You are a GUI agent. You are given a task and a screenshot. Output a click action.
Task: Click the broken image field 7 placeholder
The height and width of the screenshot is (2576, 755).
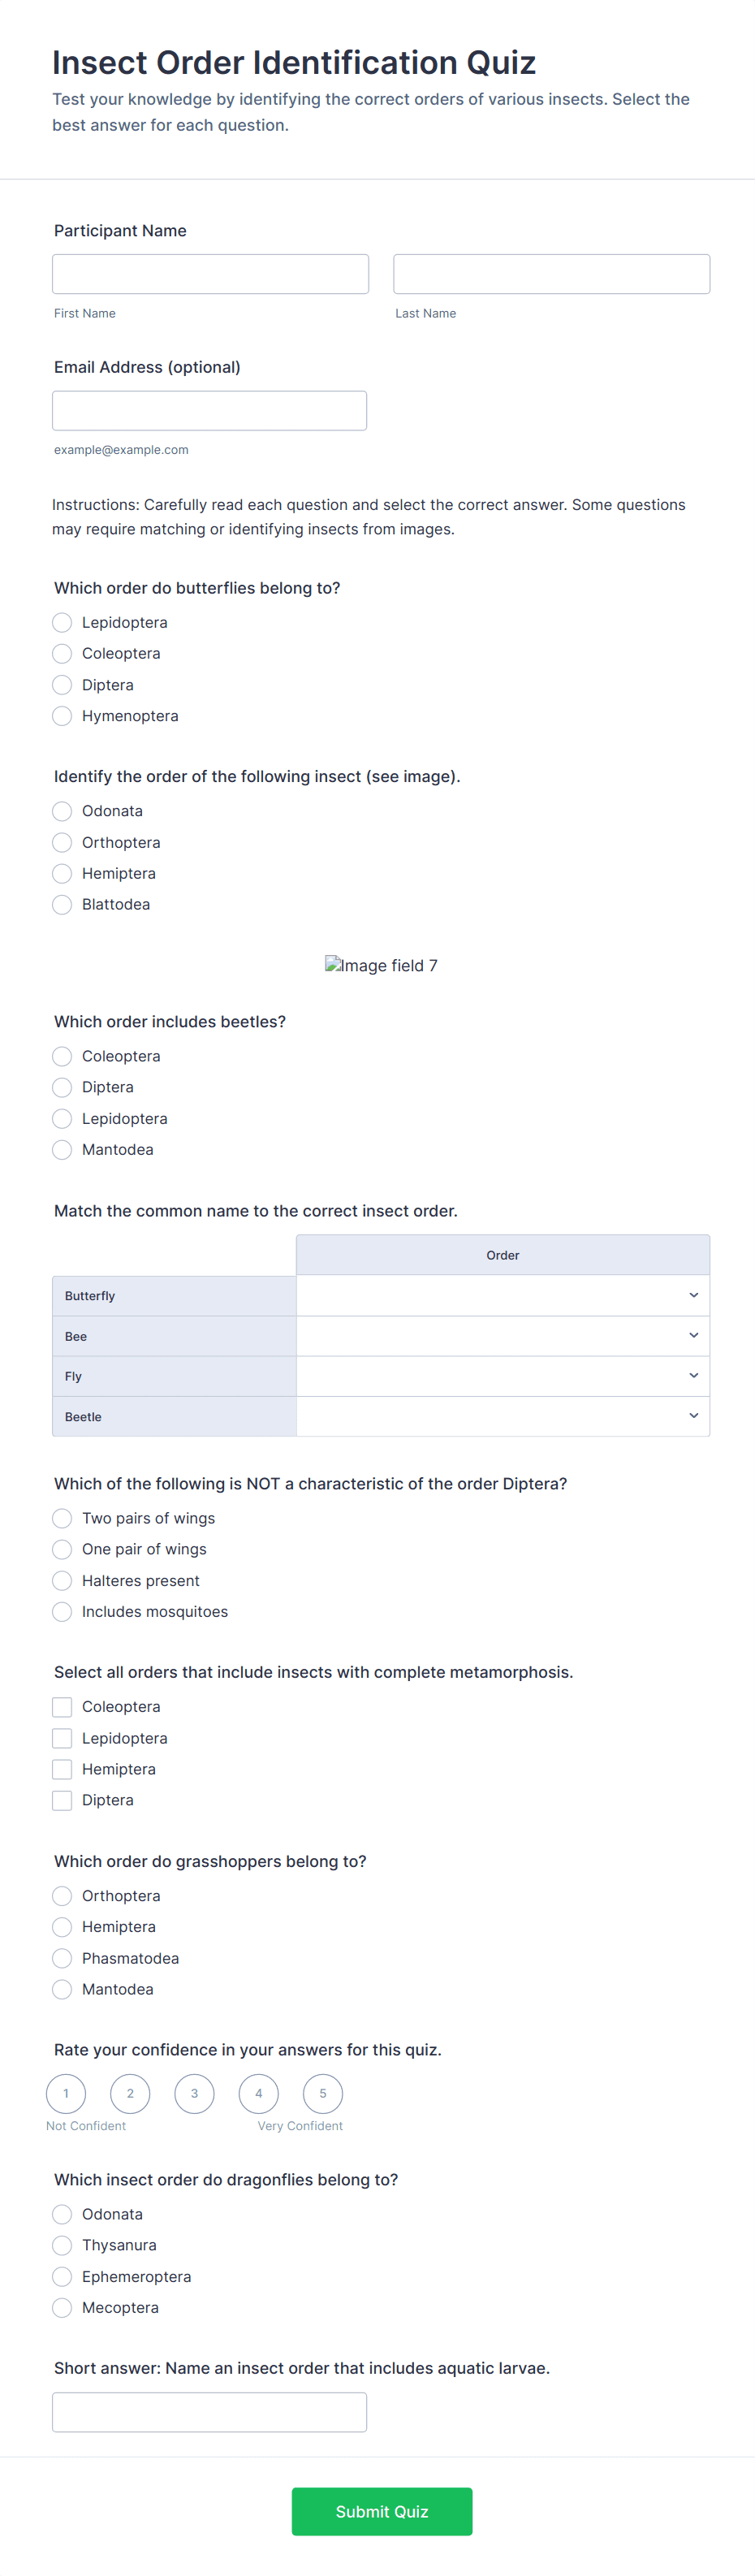pyautogui.click(x=381, y=965)
